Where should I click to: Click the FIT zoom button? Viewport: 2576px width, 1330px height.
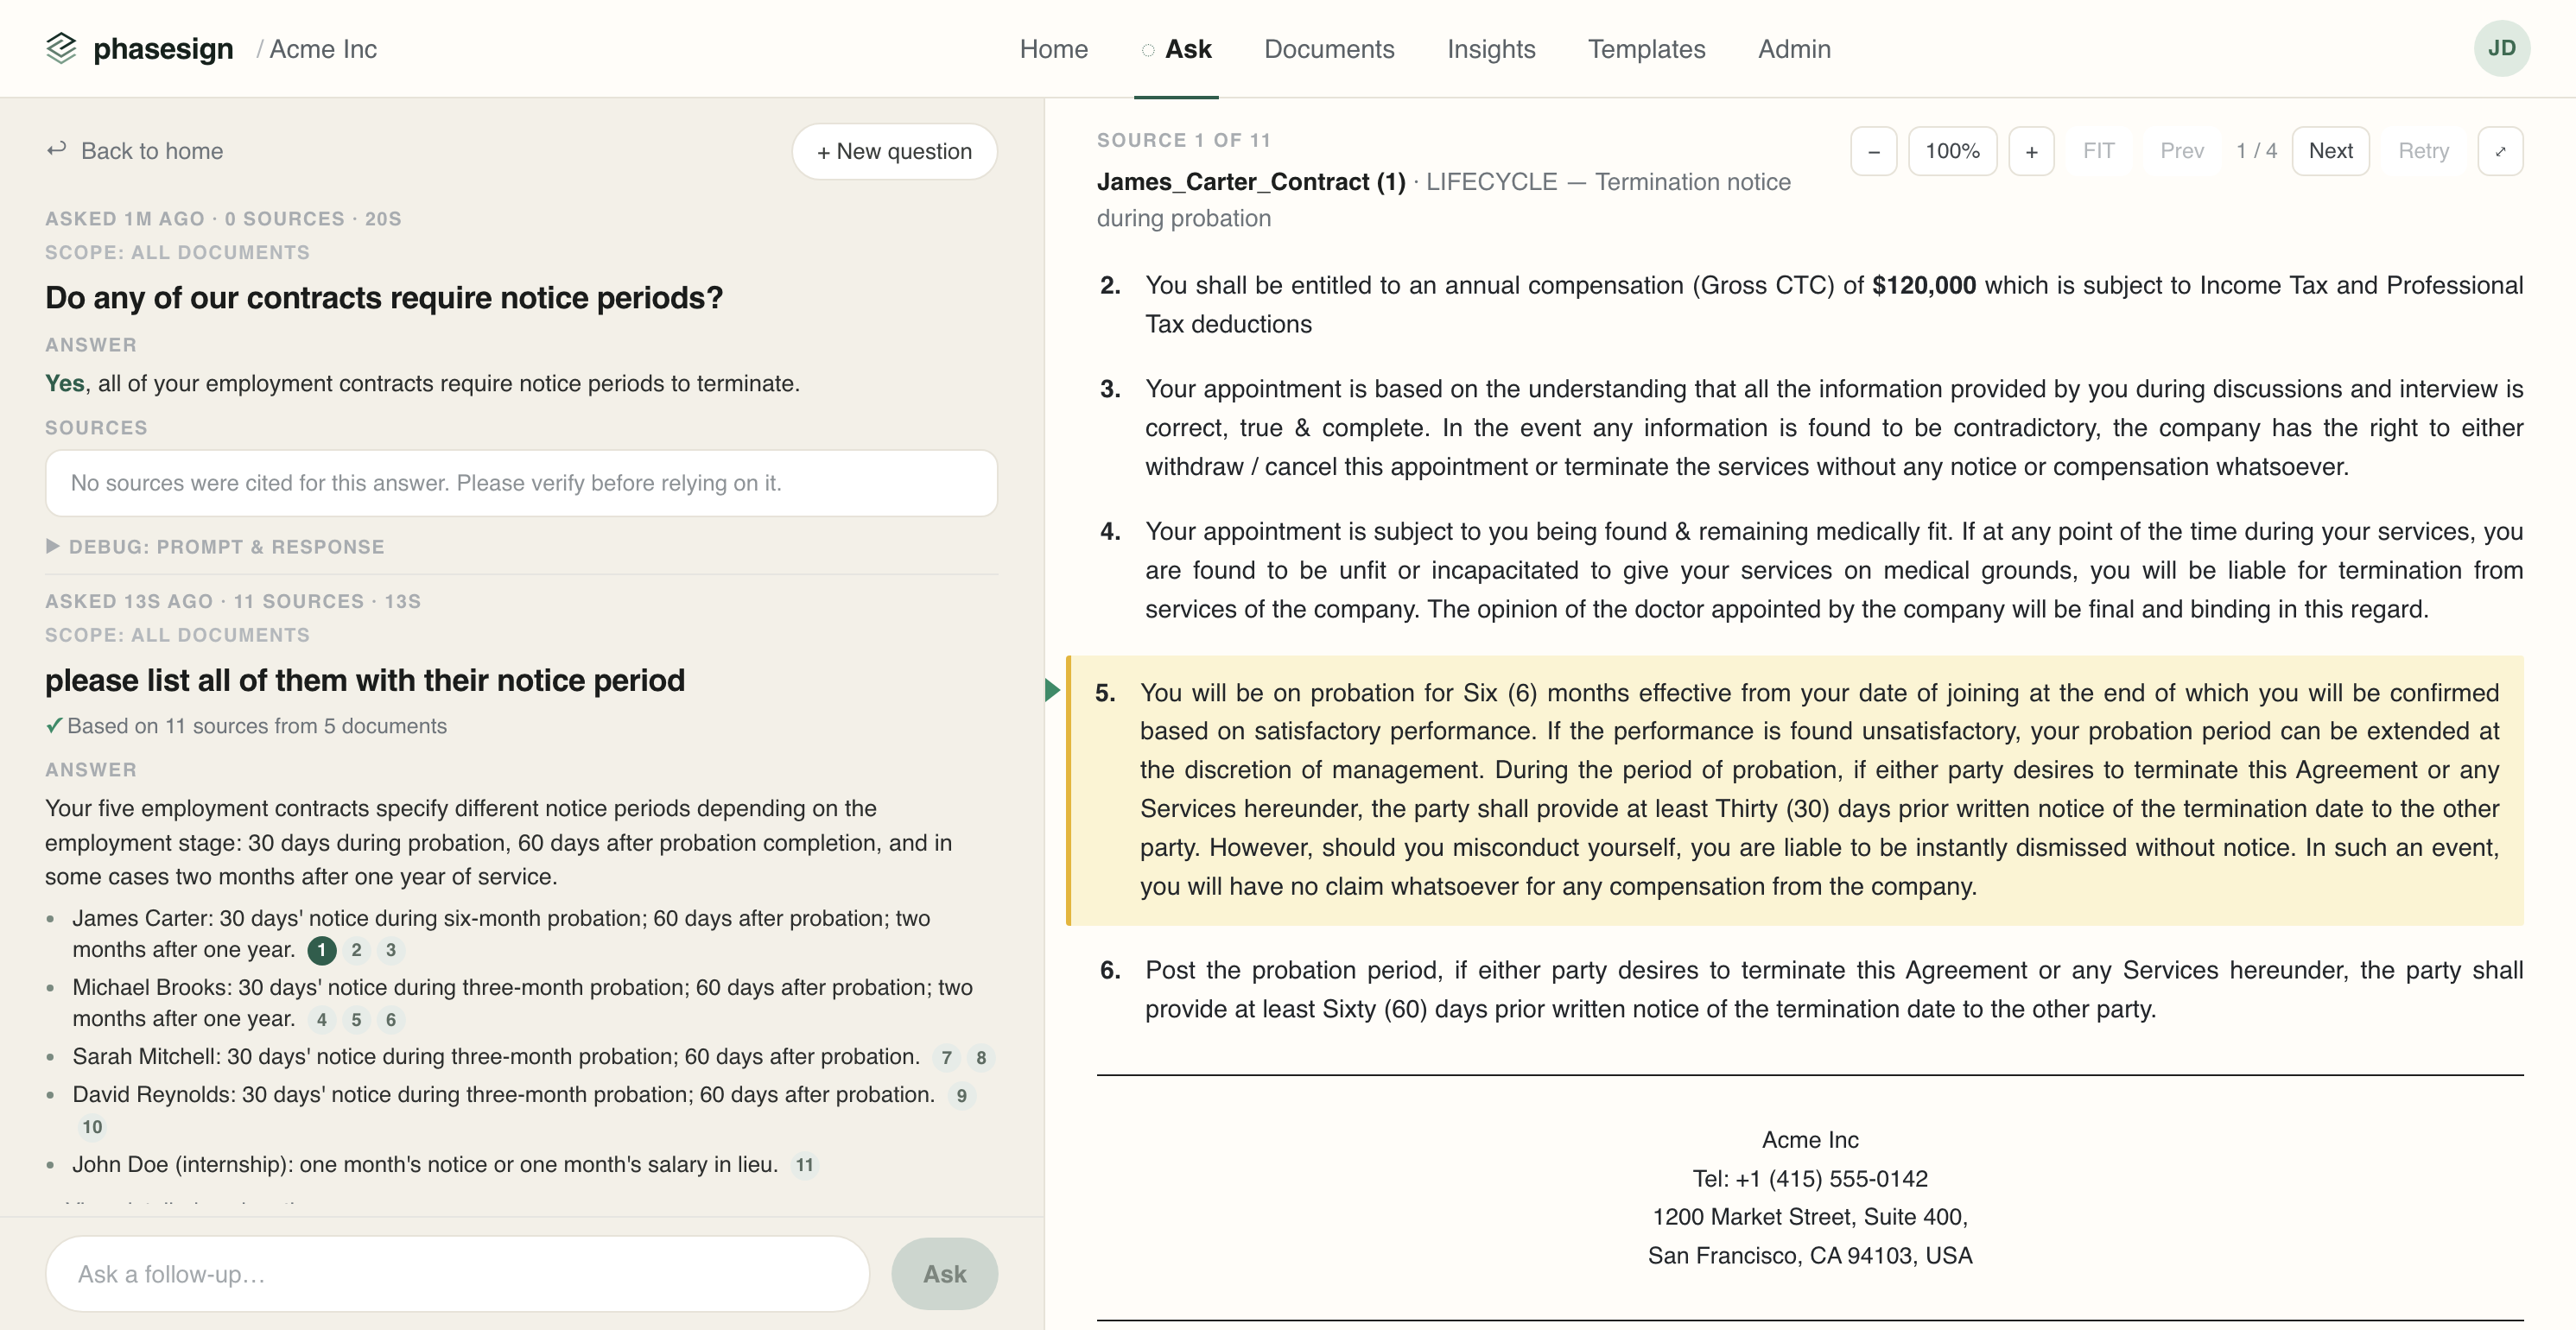[2098, 151]
